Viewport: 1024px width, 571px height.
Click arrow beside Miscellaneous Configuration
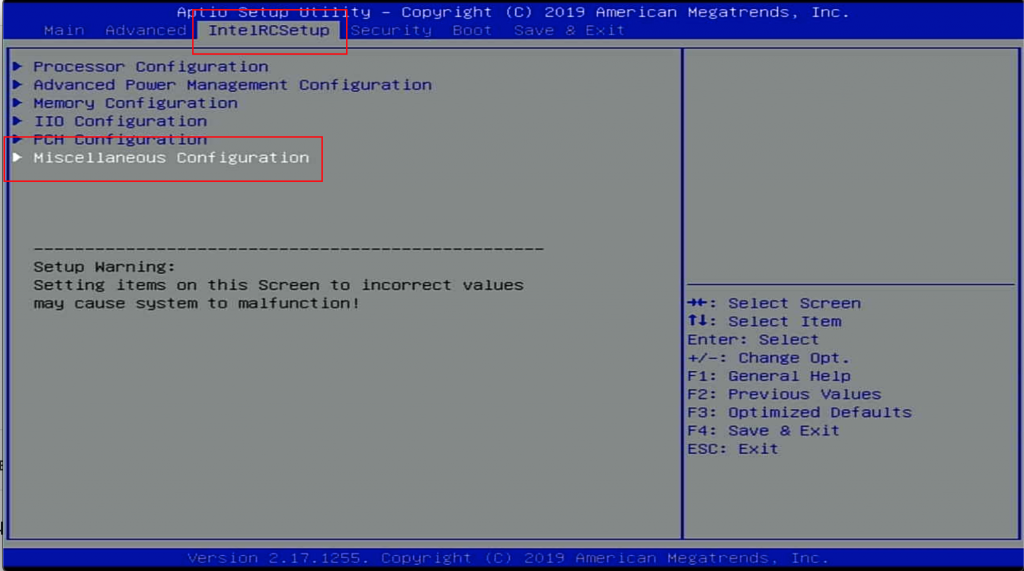click(18, 157)
